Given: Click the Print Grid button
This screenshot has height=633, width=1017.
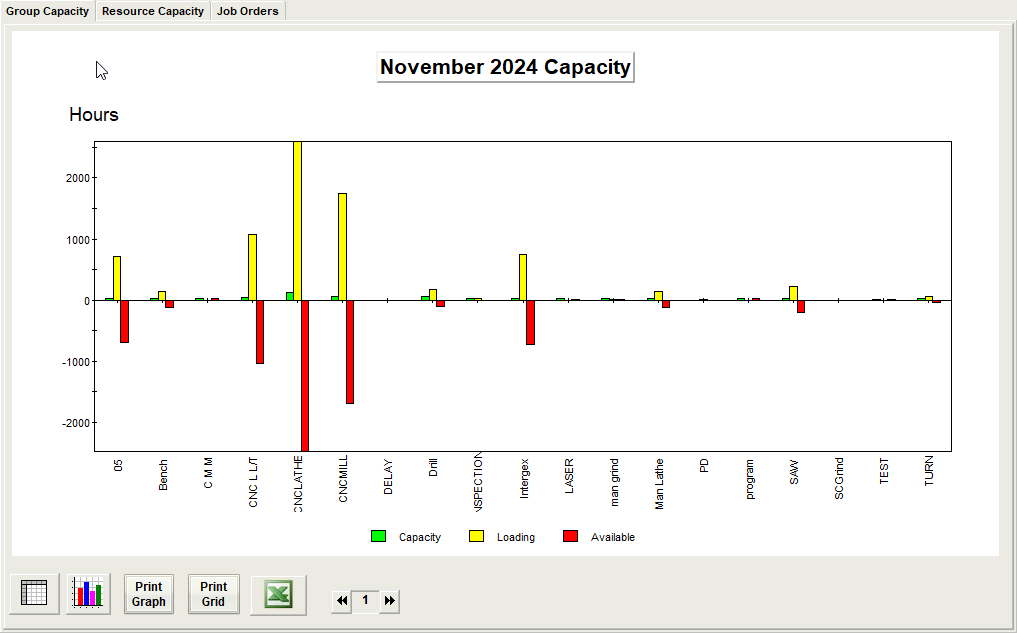Looking at the screenshot, I should point(213,594).
